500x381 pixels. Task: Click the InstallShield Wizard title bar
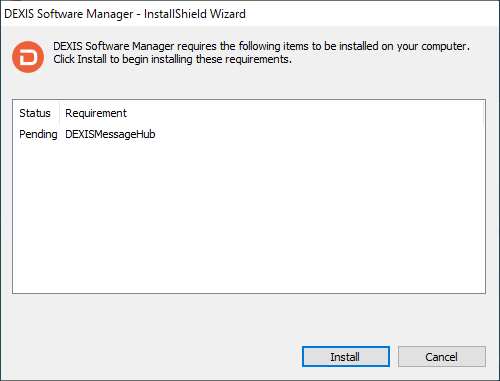(x=249, y=14)
